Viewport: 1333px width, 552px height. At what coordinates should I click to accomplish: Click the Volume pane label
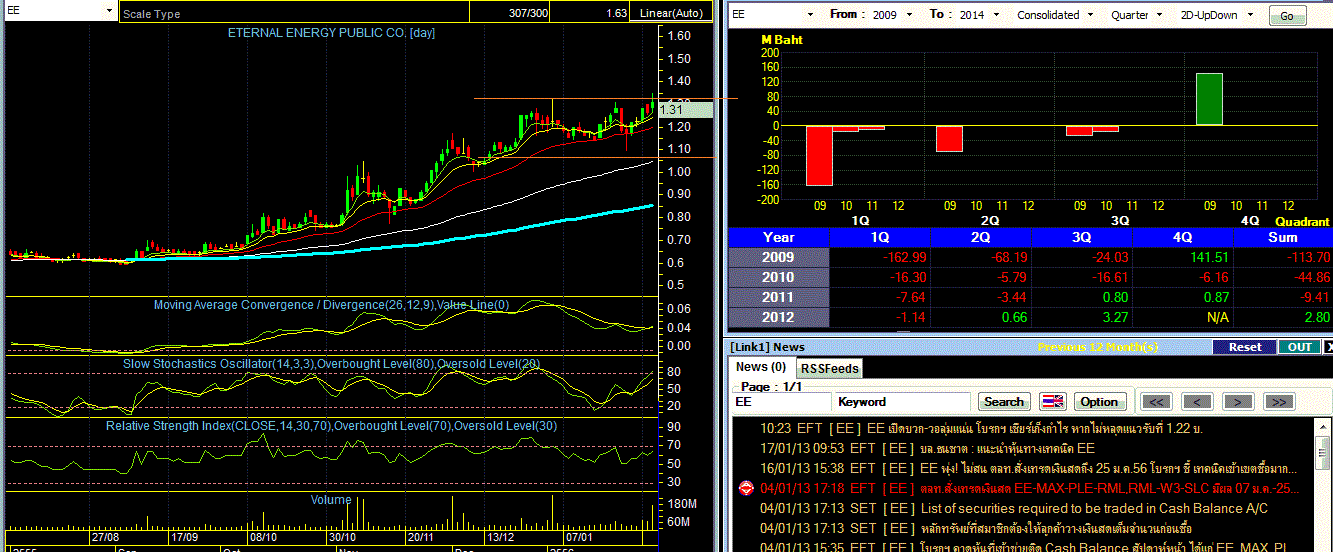click(331, 500)
